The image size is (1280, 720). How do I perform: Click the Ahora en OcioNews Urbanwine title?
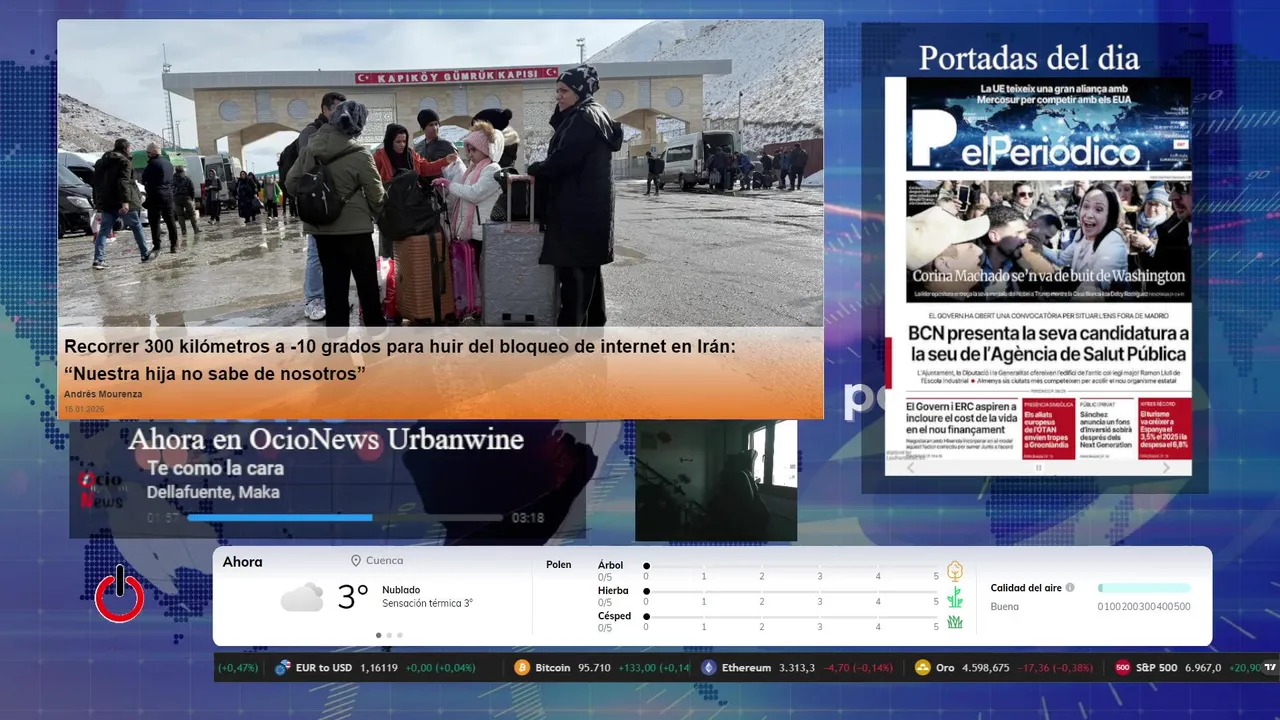point(326,439)
